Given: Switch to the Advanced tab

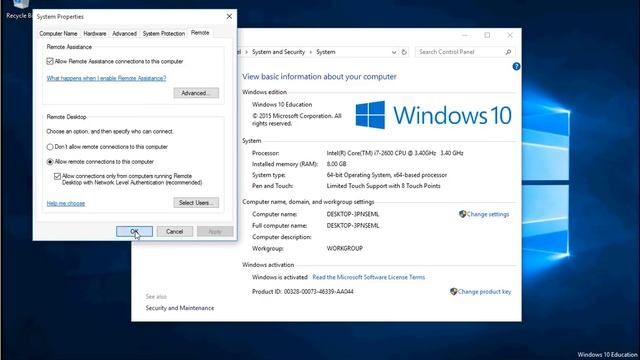Looking at the screenshot, I should coord(124,33).
